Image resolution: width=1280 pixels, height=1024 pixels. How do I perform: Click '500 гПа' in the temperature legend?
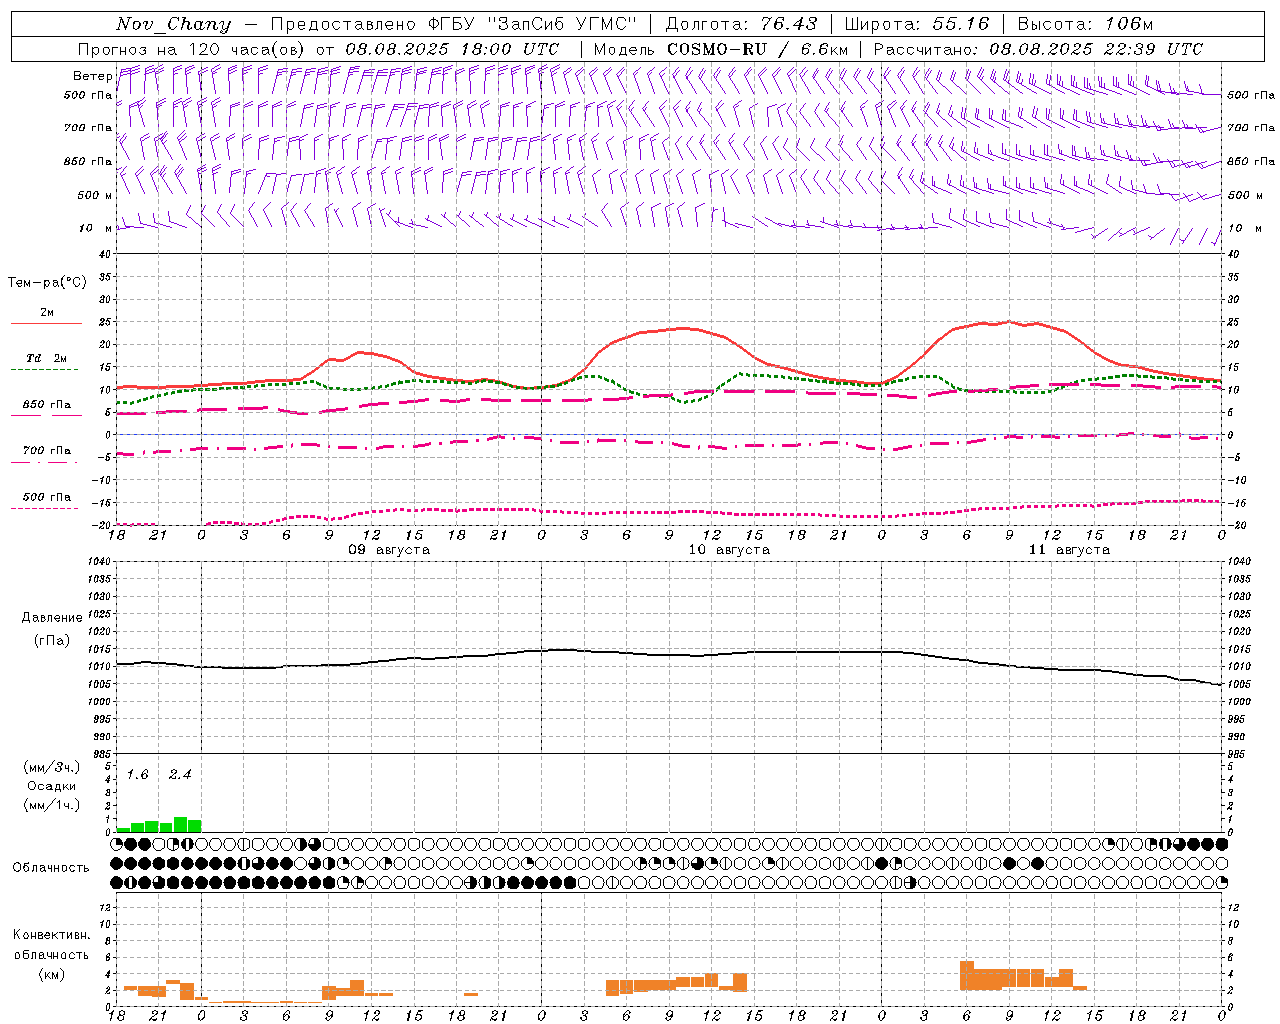click(47, 497)
